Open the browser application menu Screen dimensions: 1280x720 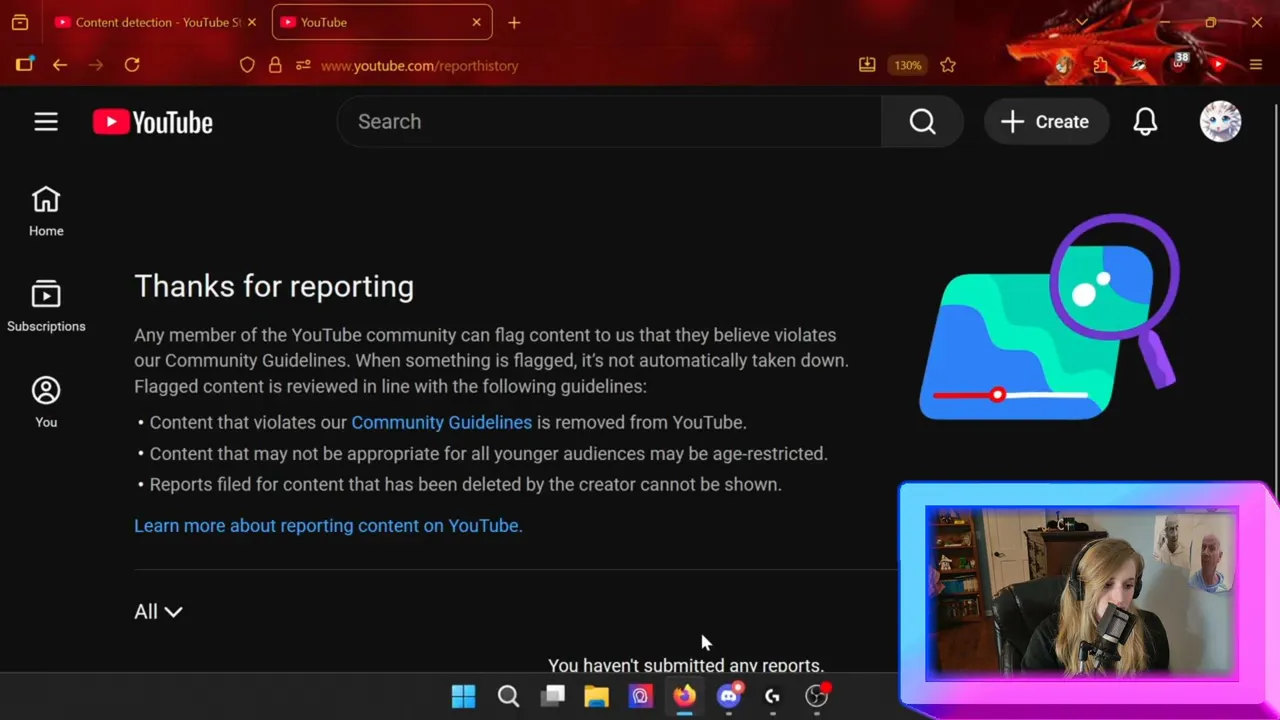[1256, 65]
